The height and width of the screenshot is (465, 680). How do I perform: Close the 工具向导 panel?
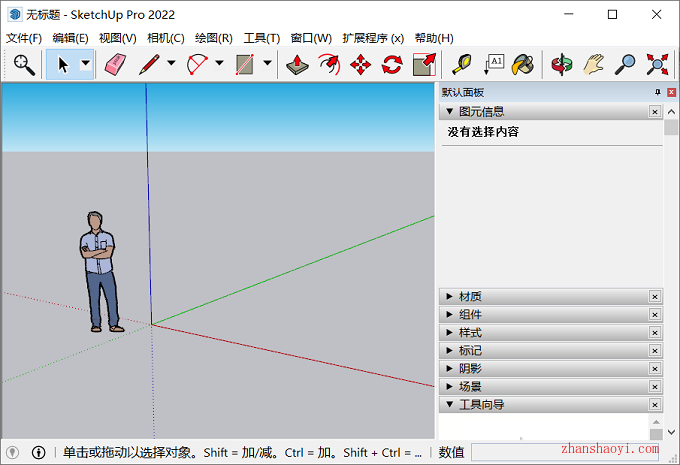pos(655,405)
